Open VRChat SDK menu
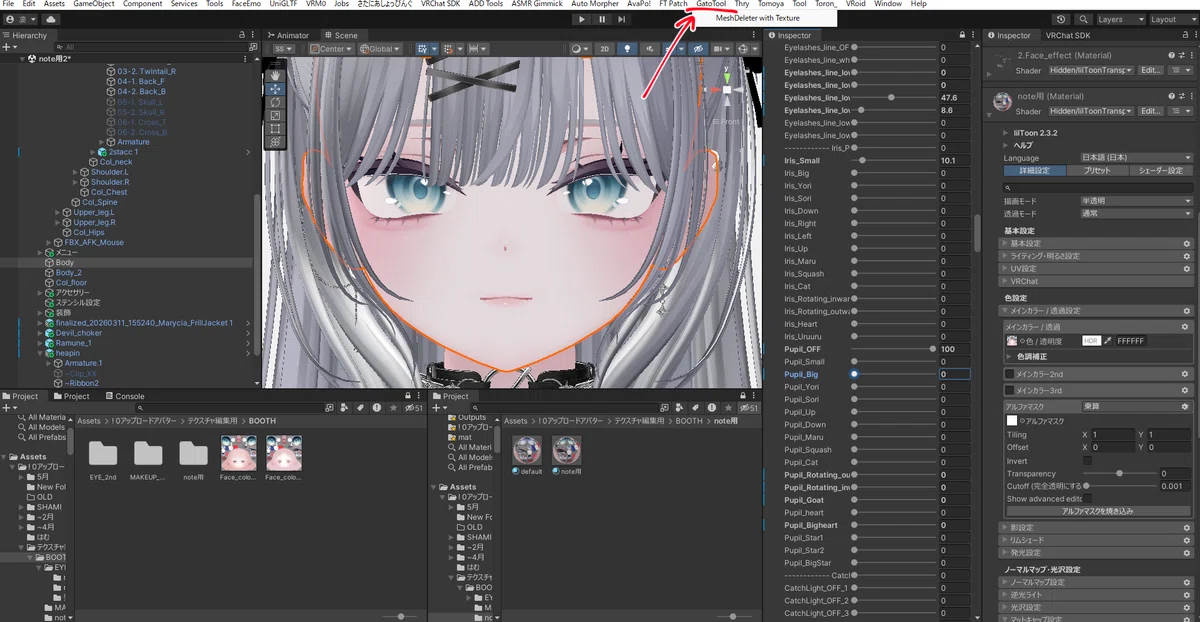1200x622 pixels. (441, 4)
